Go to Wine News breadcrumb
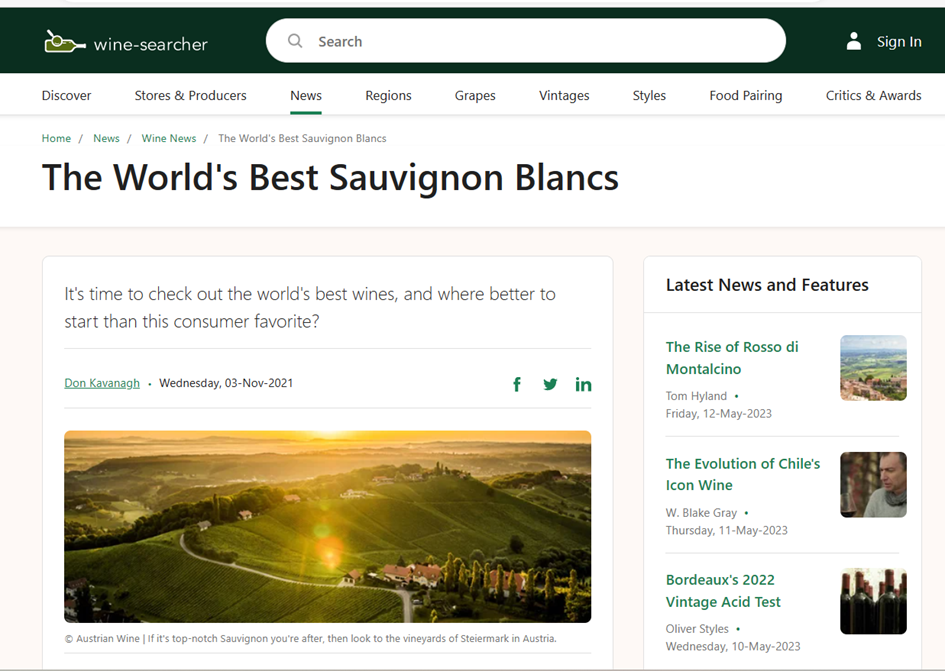 click(x=169, y=138)
